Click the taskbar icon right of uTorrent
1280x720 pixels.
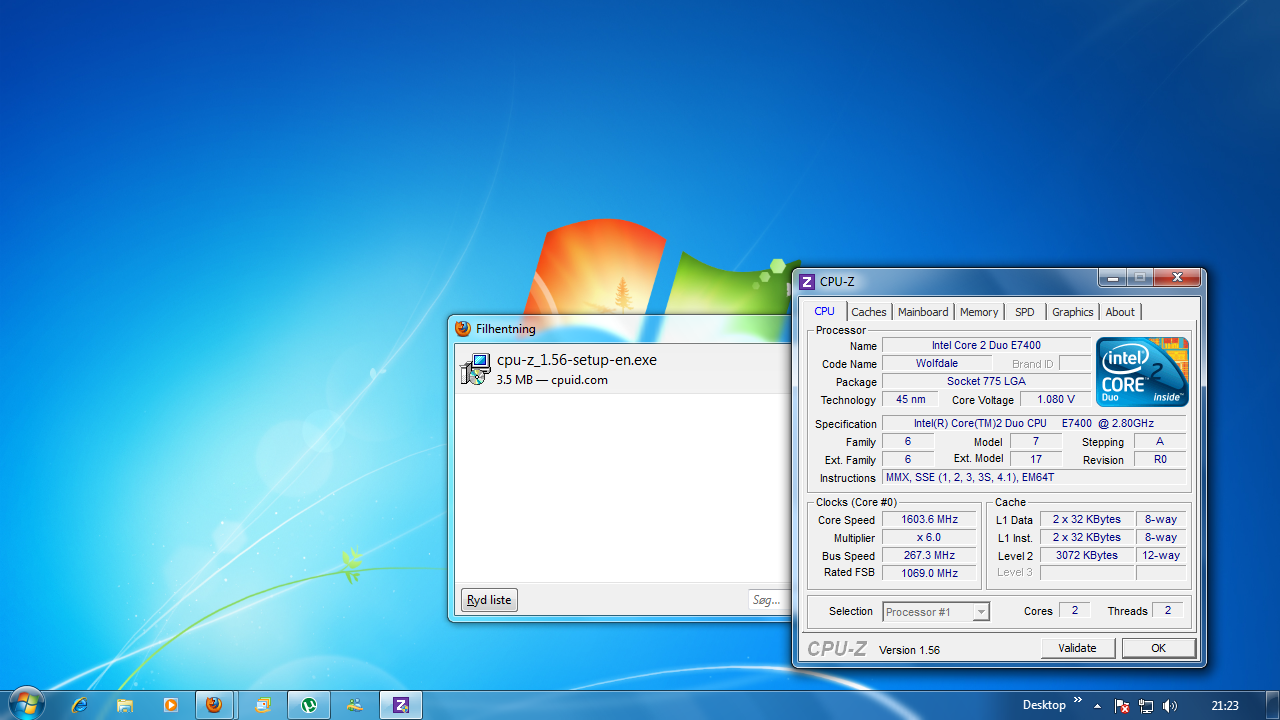coord(355,705)
